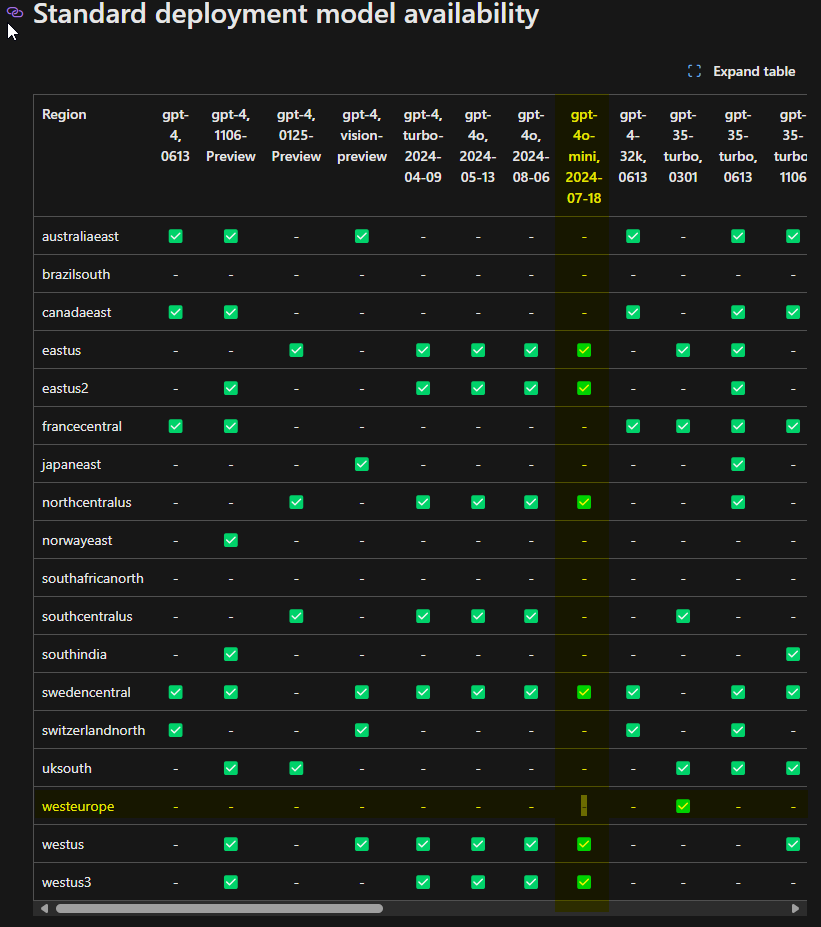This screenshot has height=927, width=821.
Task: Click the 'gpt-4o, 2024-08-06' column header
Action: 531,146
